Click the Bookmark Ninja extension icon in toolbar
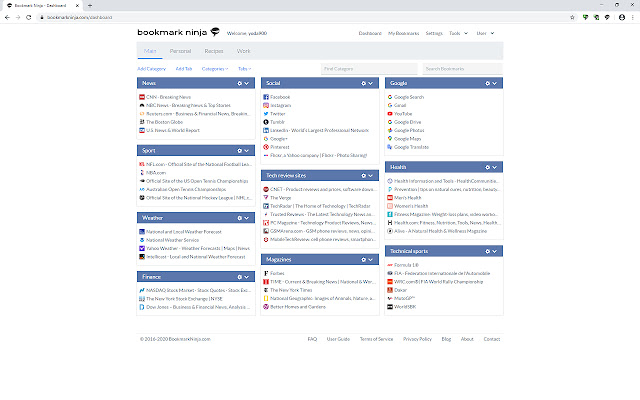 click(x=607, y=17)
